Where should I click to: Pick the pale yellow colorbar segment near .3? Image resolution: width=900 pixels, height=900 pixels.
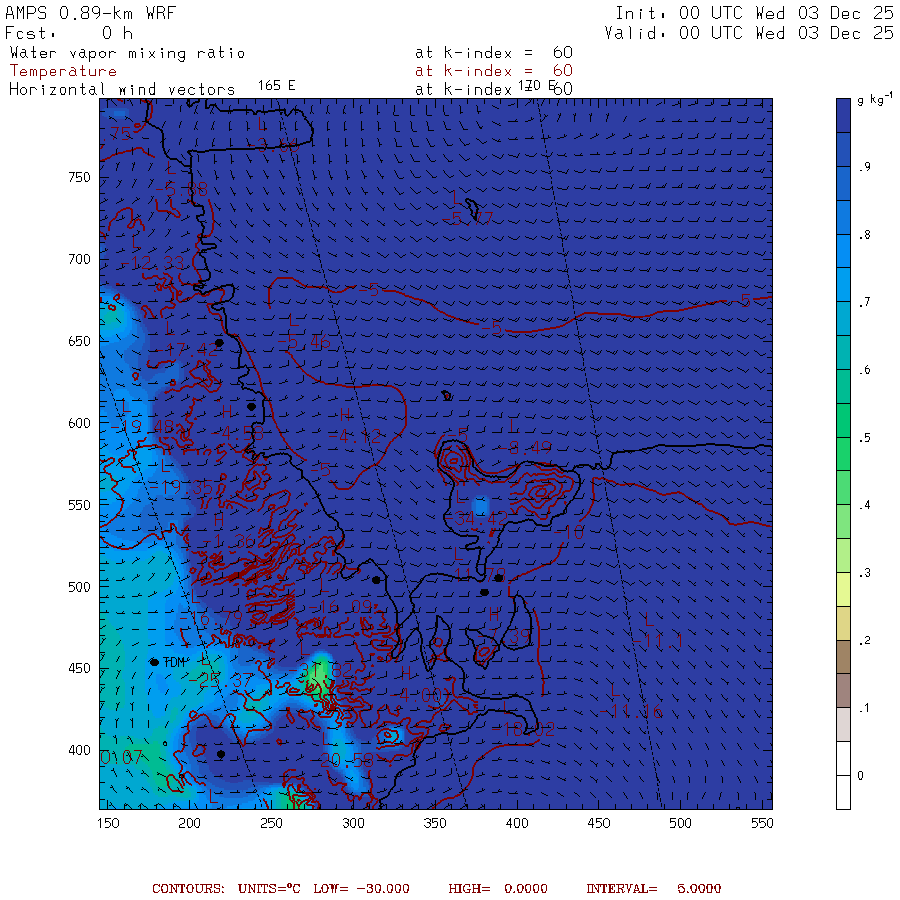click(843, 589)
